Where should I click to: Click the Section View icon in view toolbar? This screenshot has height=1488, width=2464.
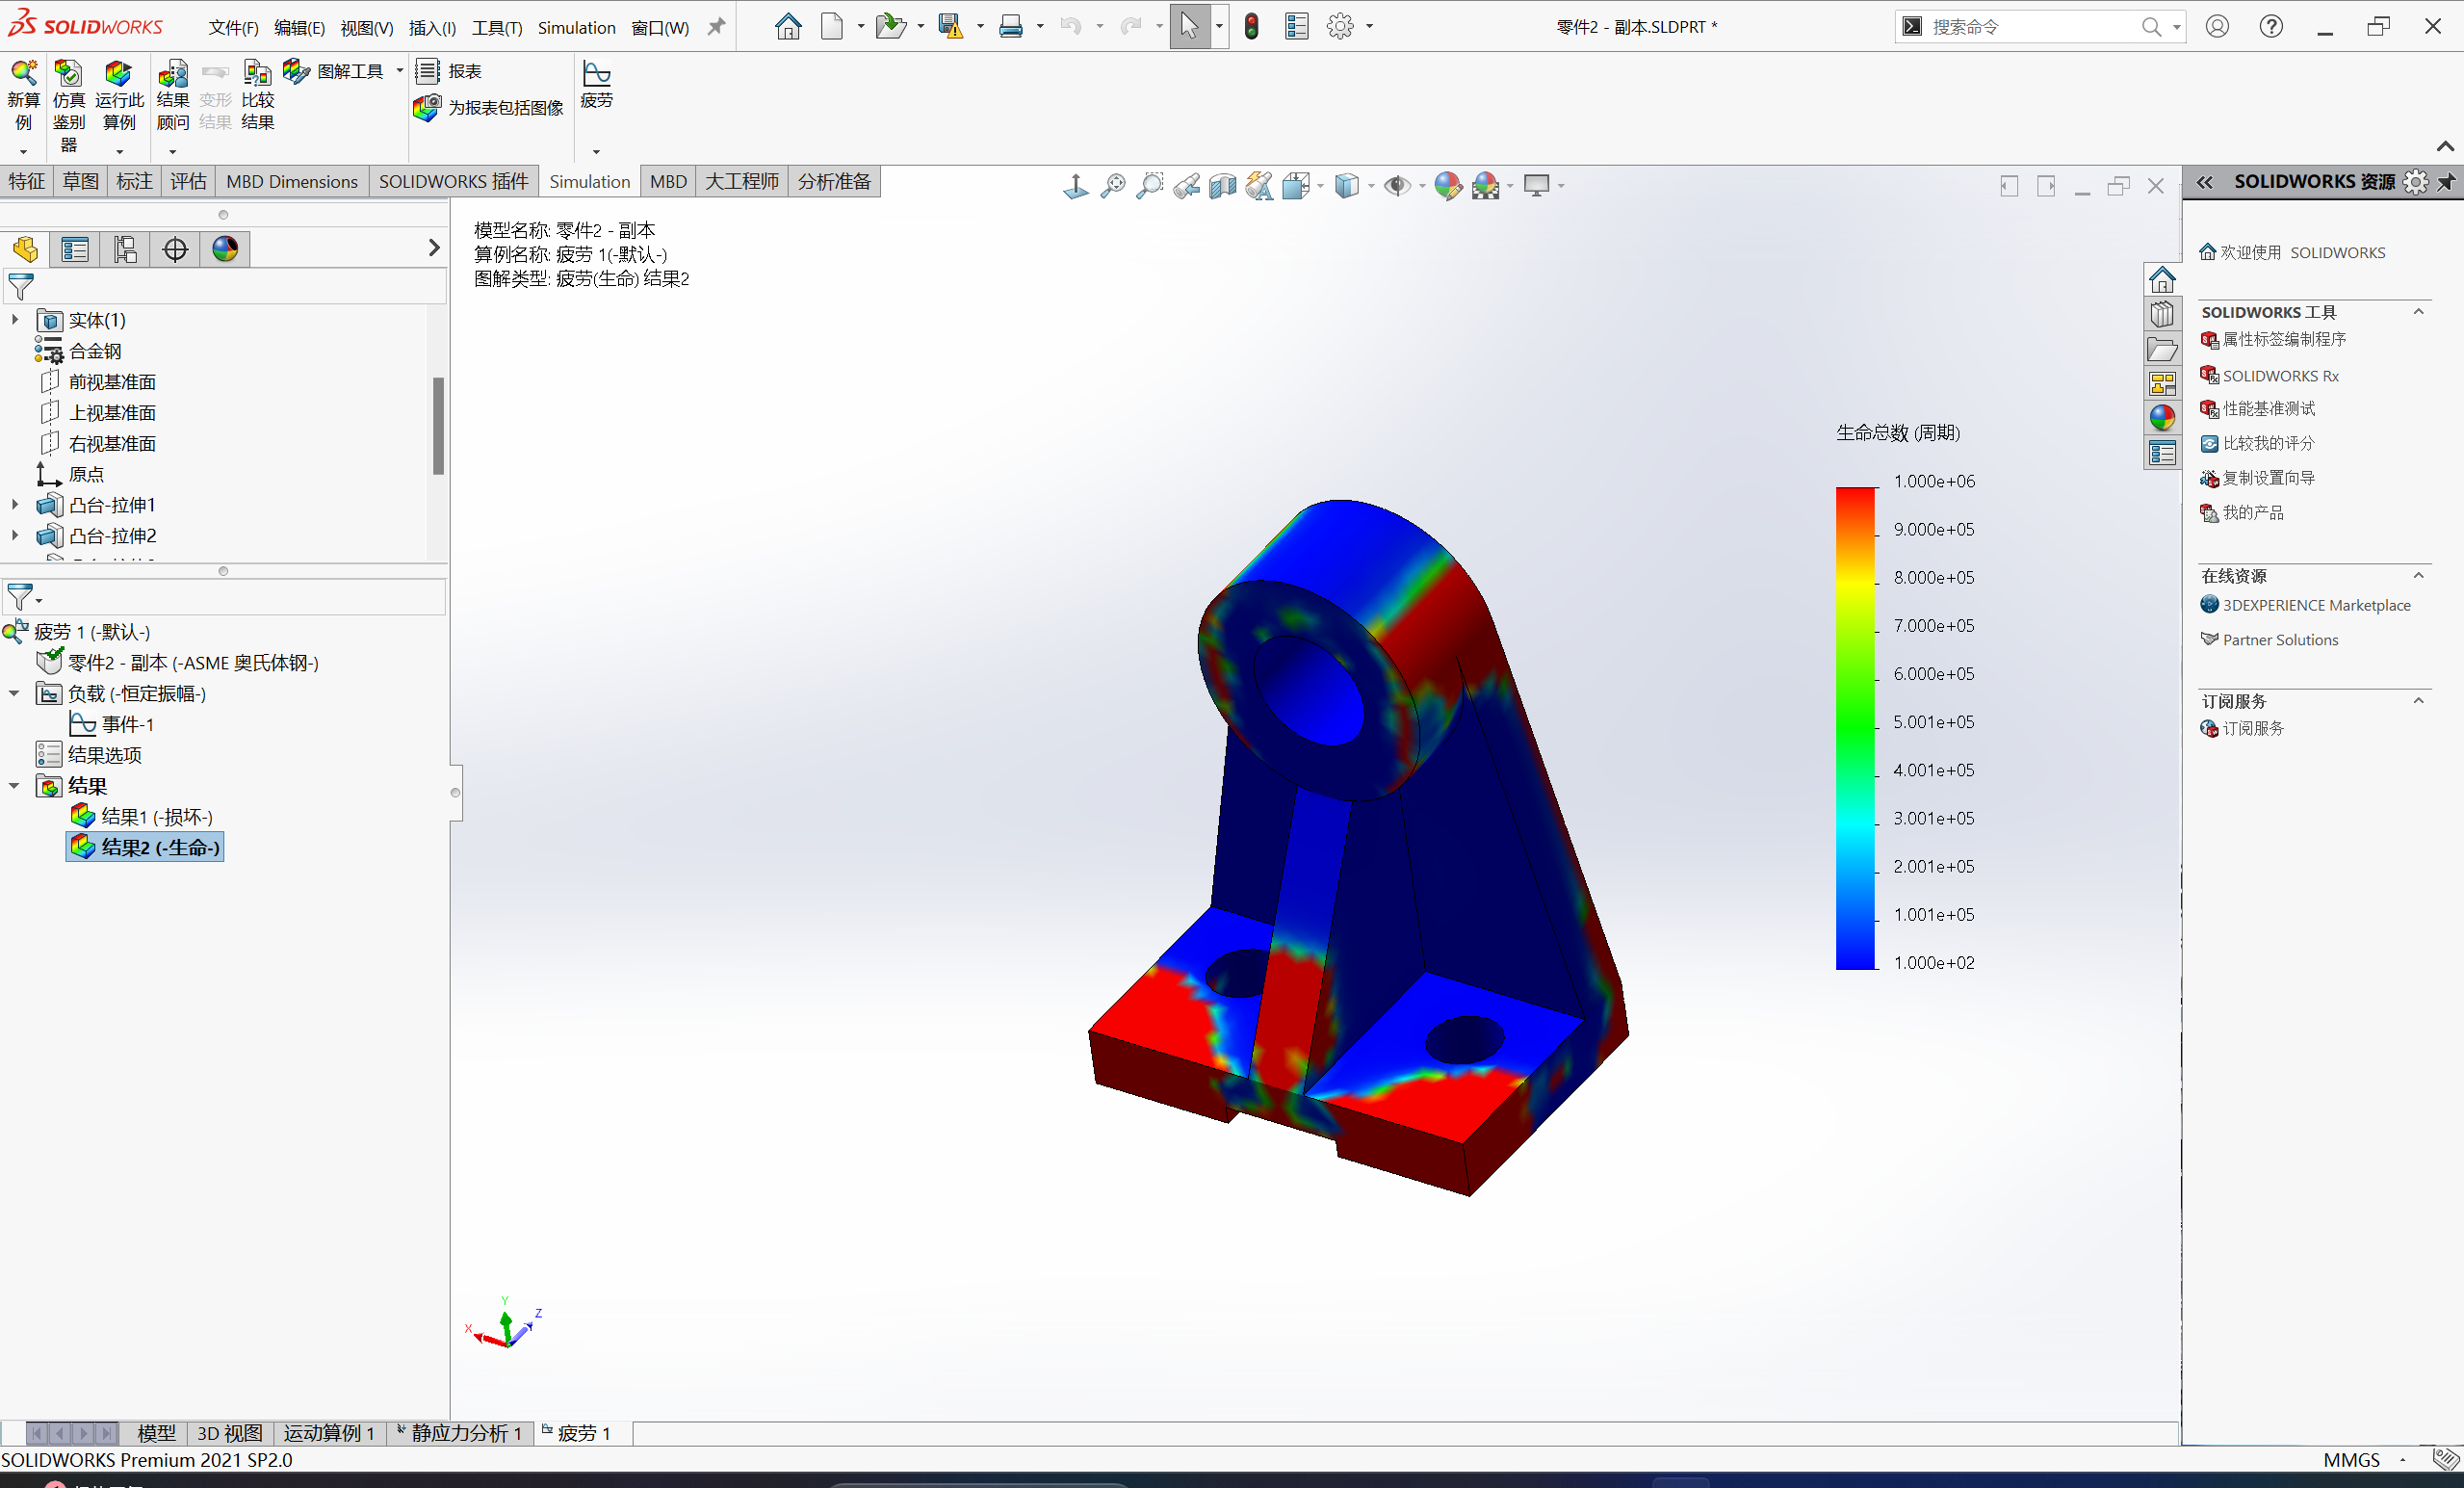pos(1222,186)
